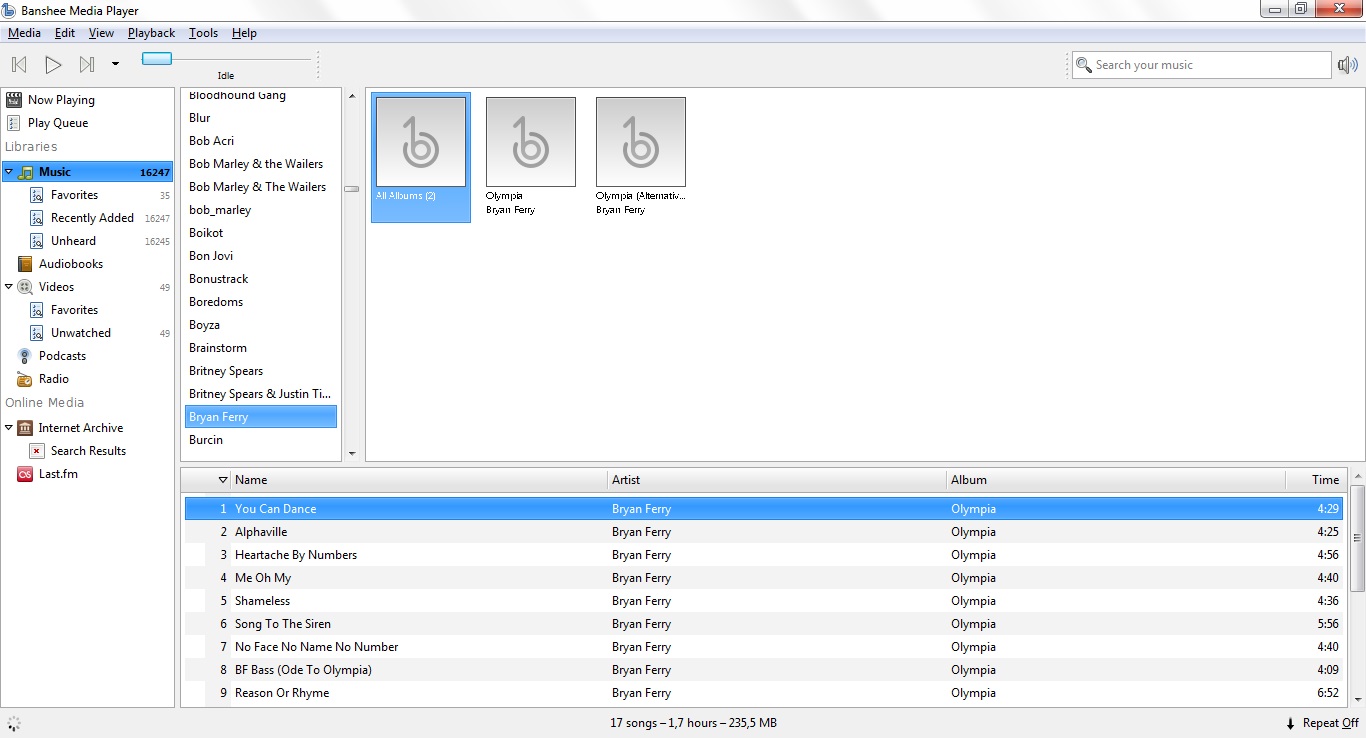Sort tracks by Artist column

click(x=776, y=480)
